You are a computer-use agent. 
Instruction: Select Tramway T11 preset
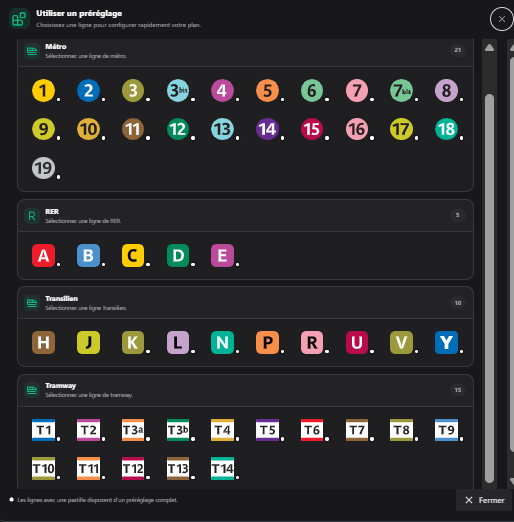tap(88, 469)
